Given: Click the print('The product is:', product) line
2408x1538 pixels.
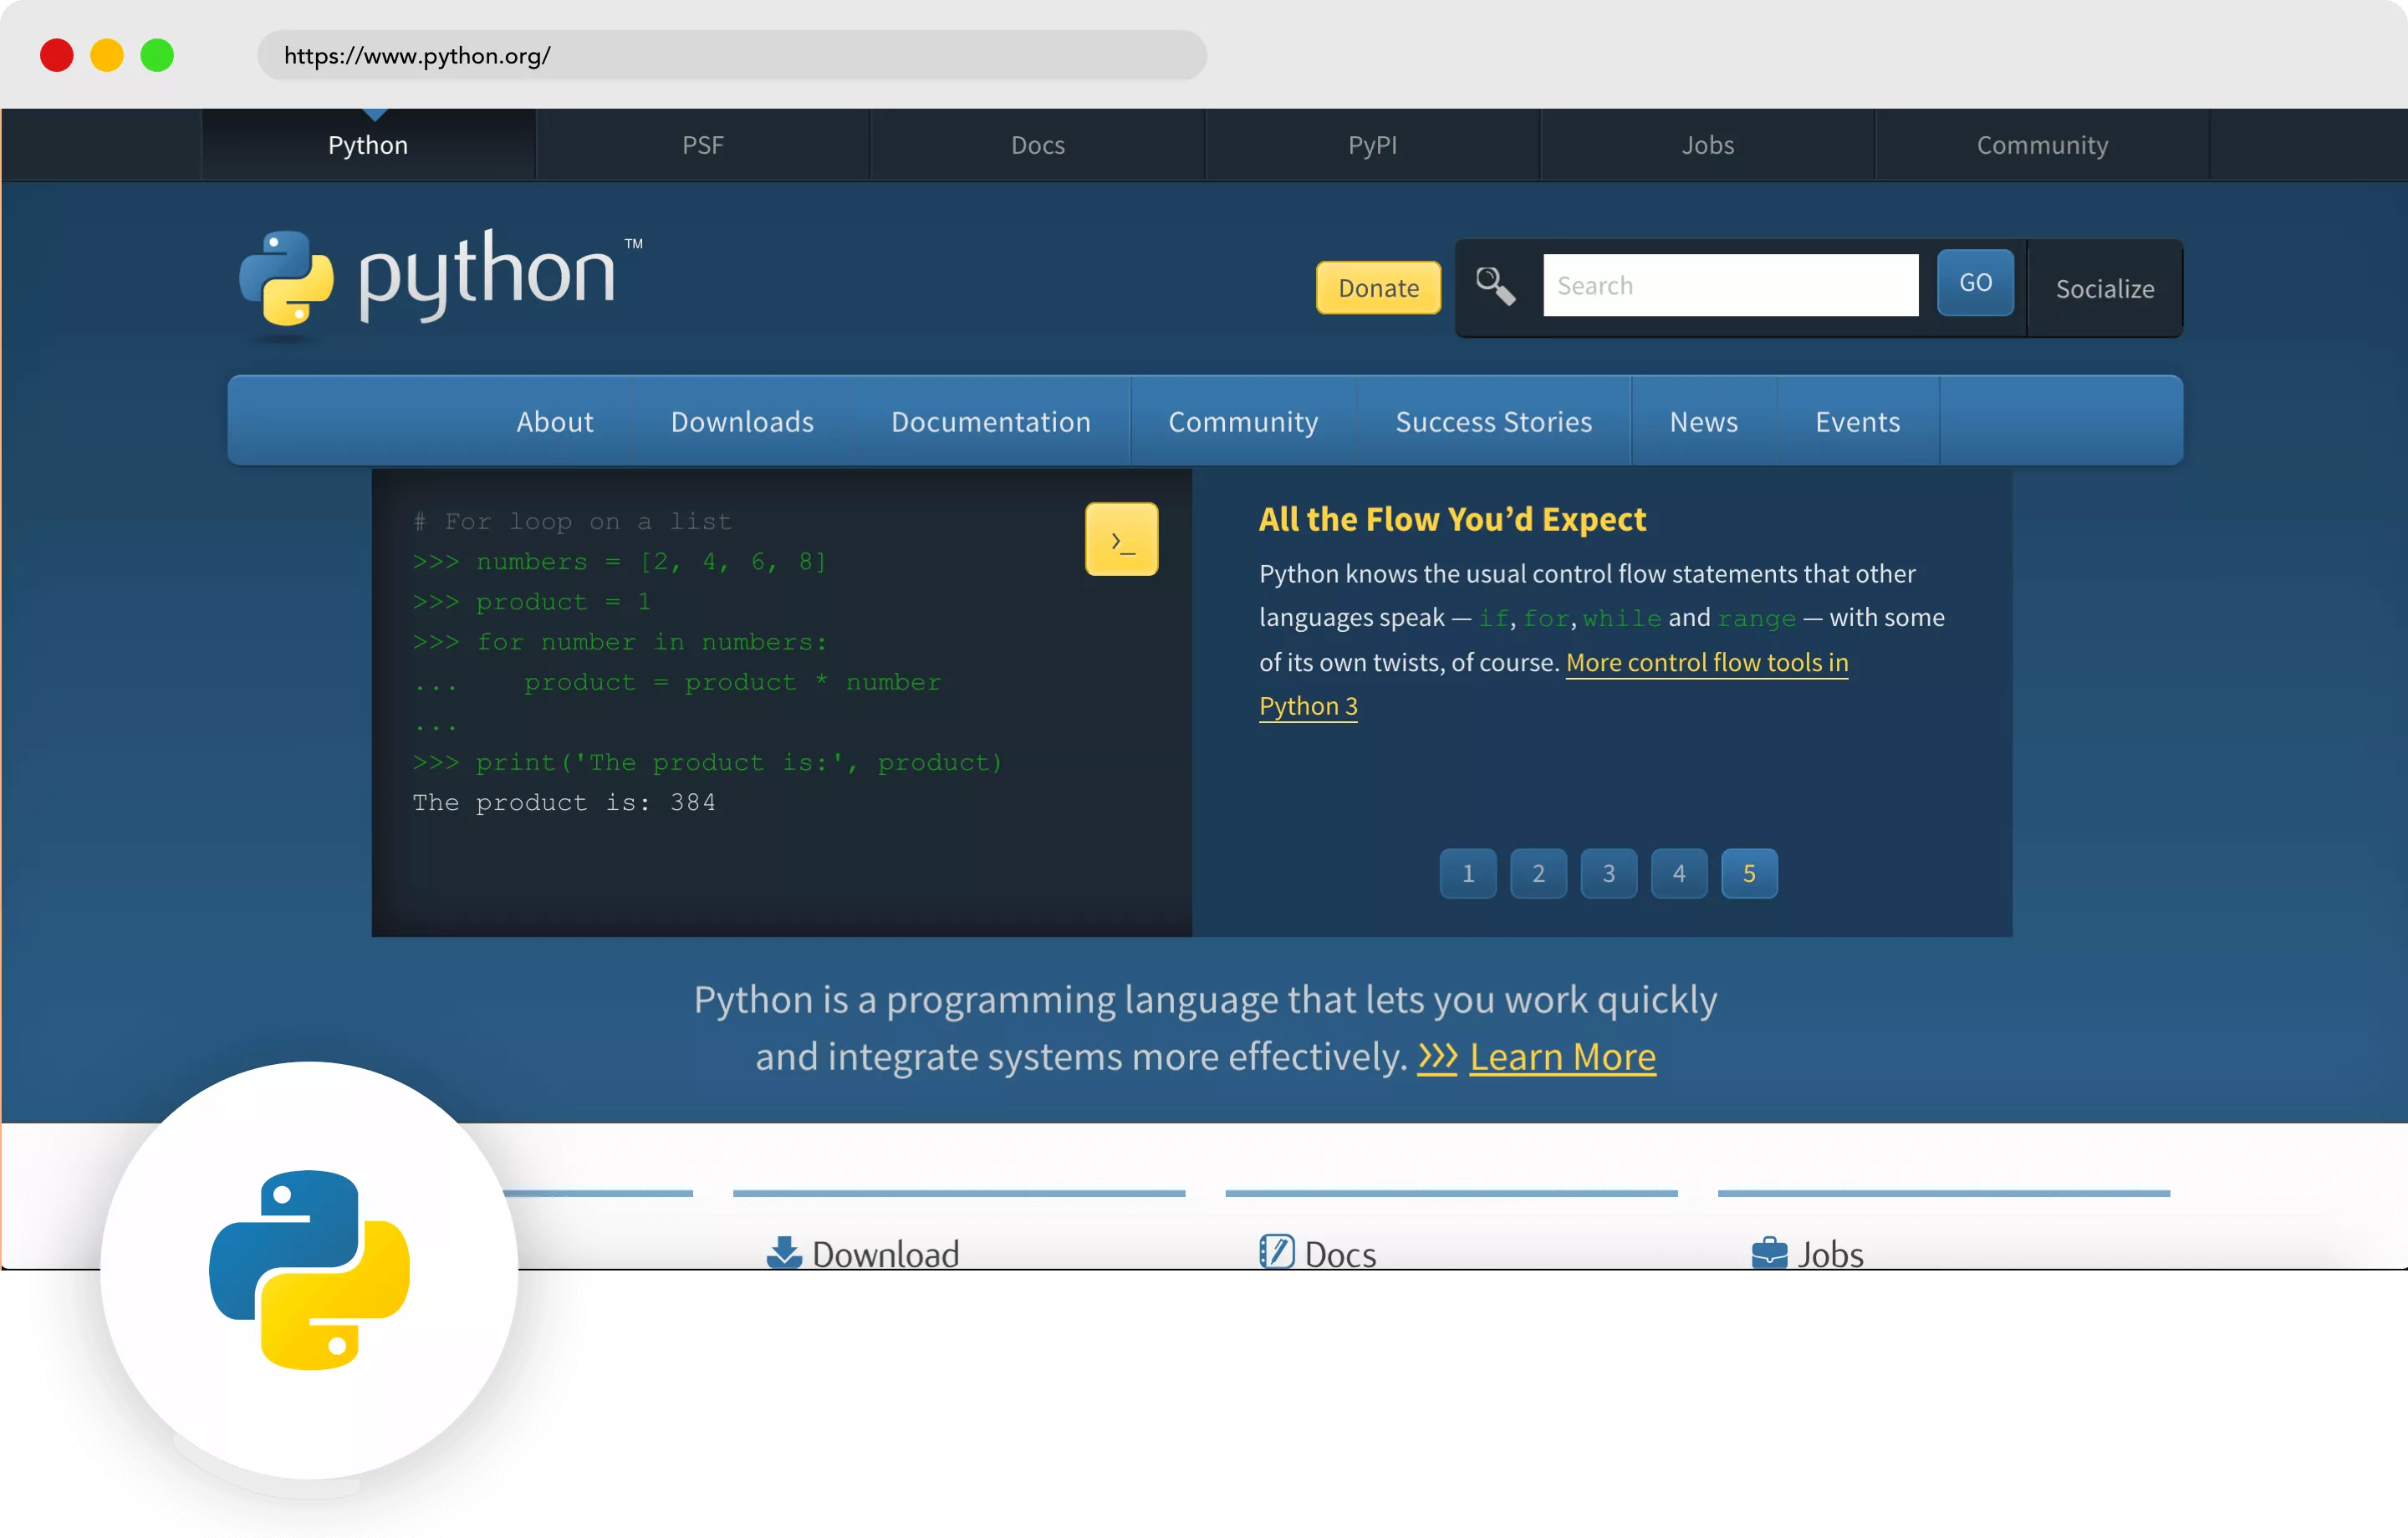Looking at the screenshot, I should click(x=707, y=762).
